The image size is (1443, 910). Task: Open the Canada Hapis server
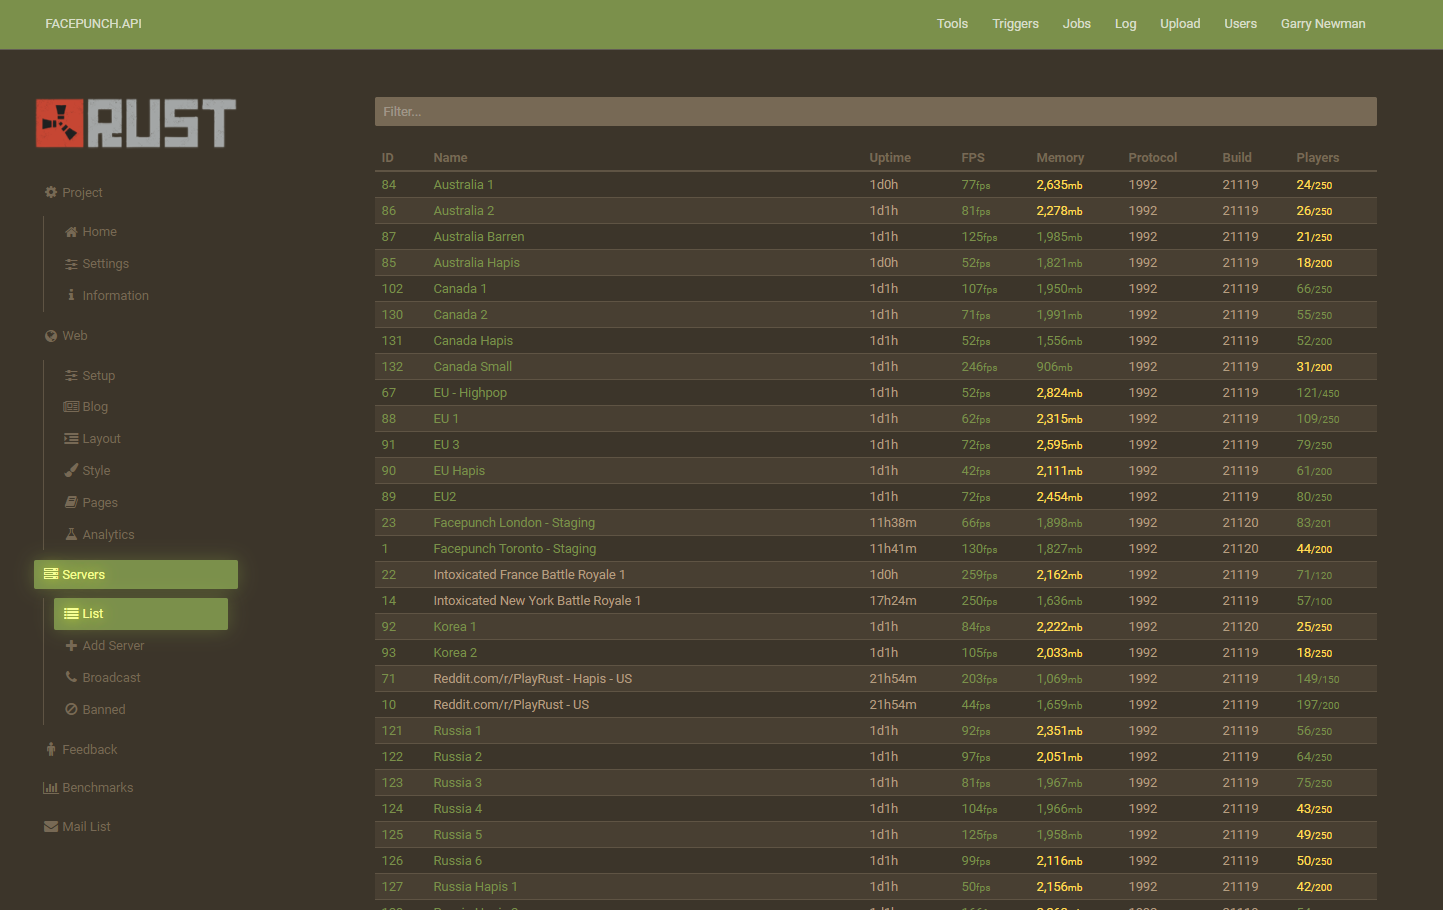click(473, 341)
